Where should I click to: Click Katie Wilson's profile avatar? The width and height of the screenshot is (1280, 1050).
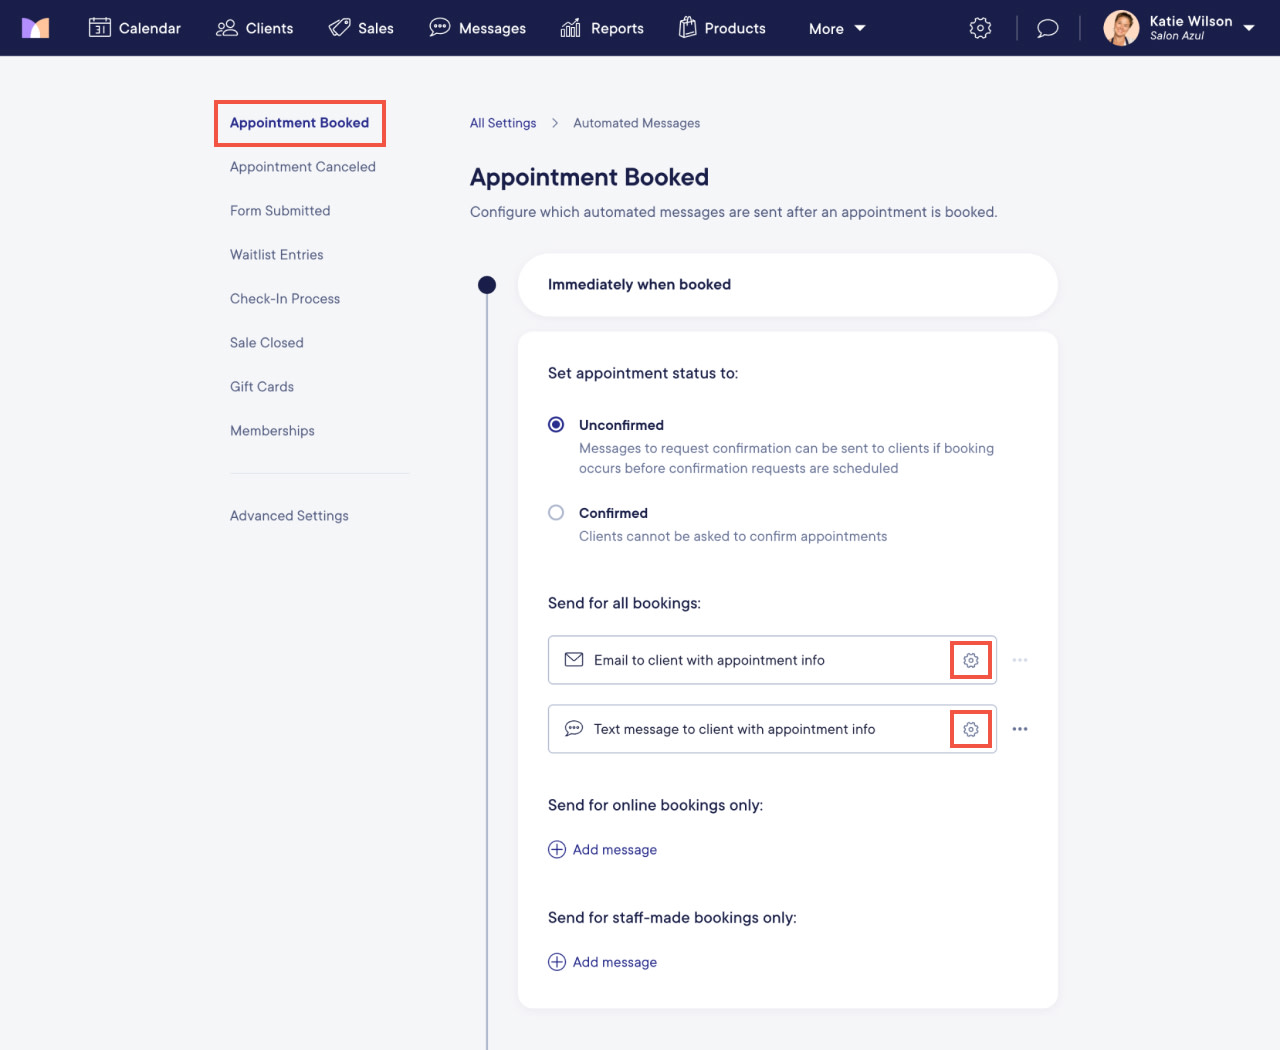1121,28
